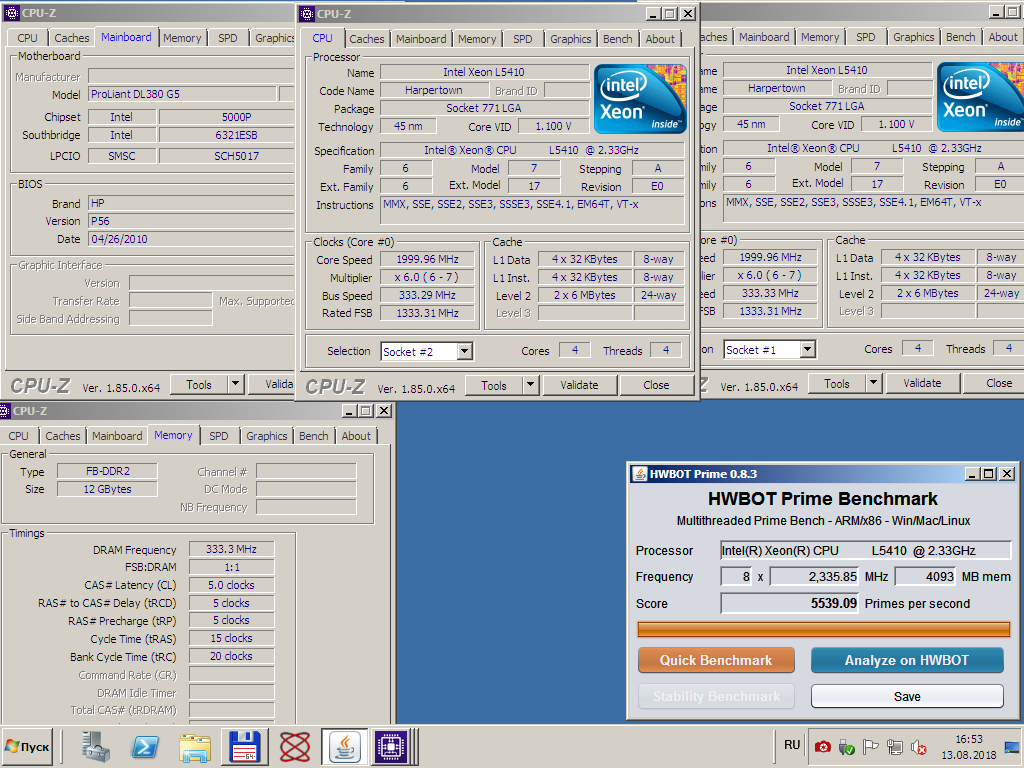Click the FB-DDR2 memory type value

pyautogui.click(x=108, y=471)
